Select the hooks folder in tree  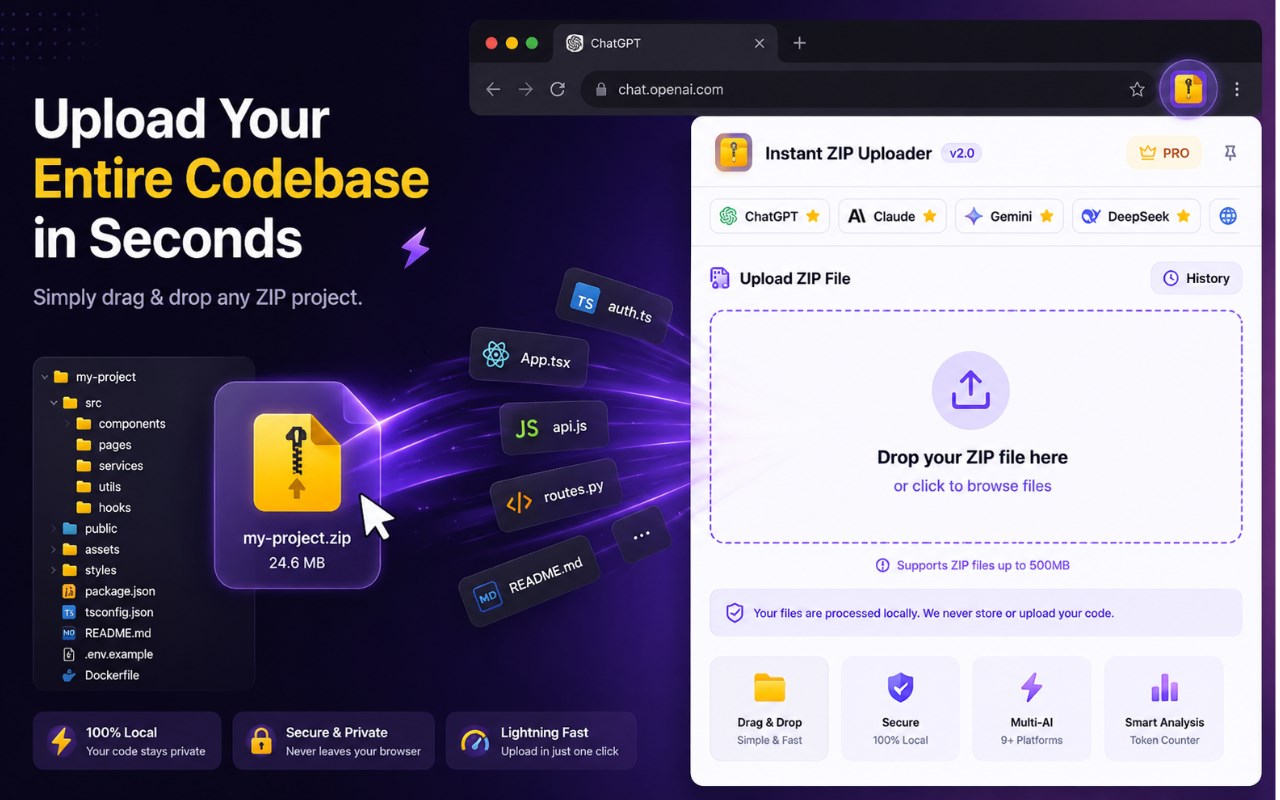pos(103,508)
